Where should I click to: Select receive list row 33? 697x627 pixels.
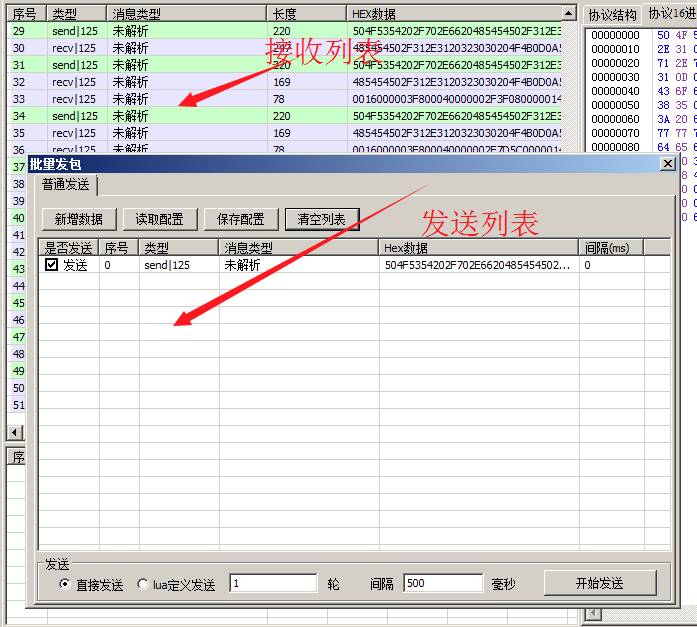[x=284, y=99]
